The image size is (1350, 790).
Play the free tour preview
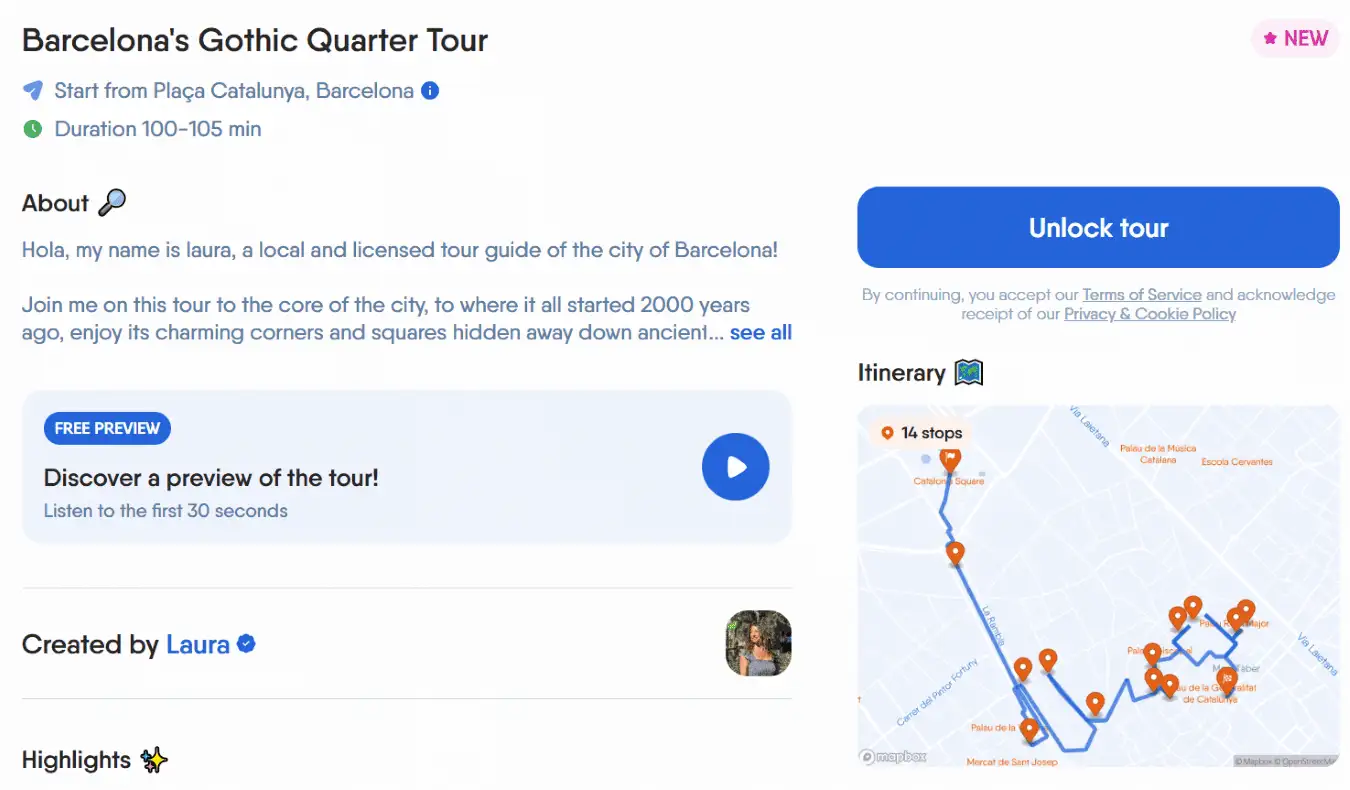[735, 467]
